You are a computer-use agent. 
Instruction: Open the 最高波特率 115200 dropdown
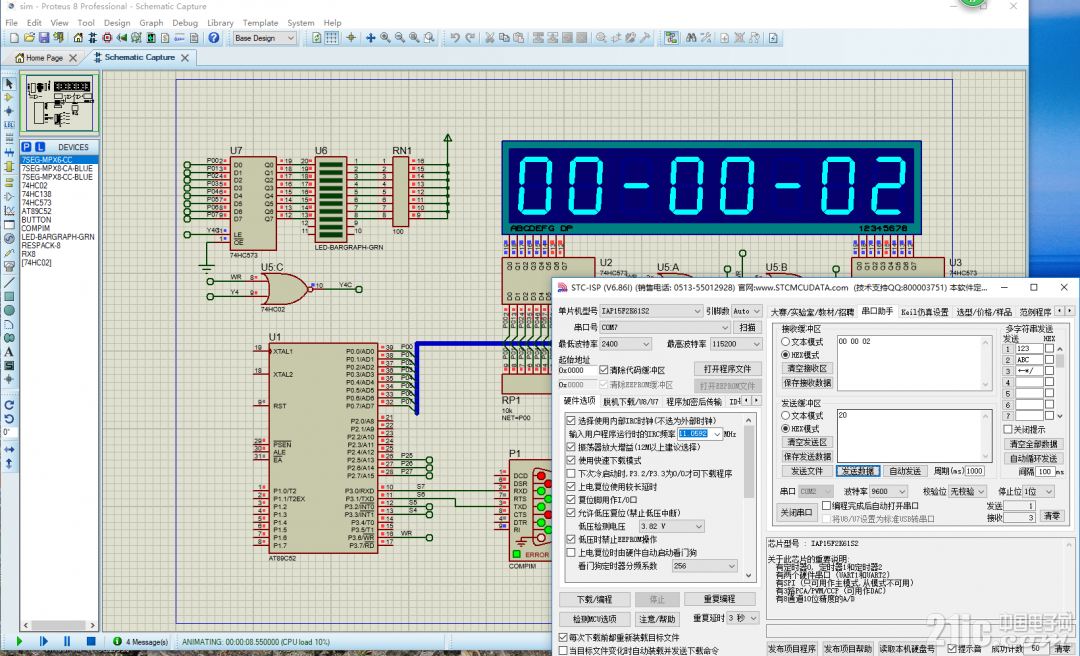[x=736, y=343]
